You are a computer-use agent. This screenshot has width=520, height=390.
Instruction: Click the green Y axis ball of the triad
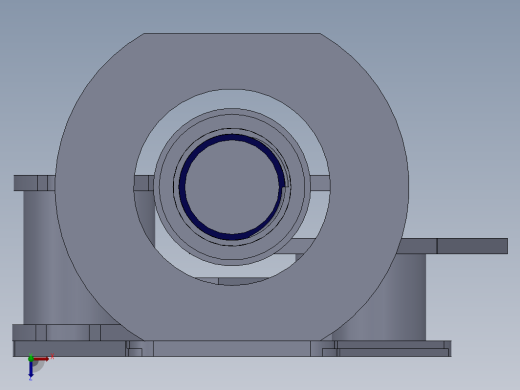tap(31, 359)
